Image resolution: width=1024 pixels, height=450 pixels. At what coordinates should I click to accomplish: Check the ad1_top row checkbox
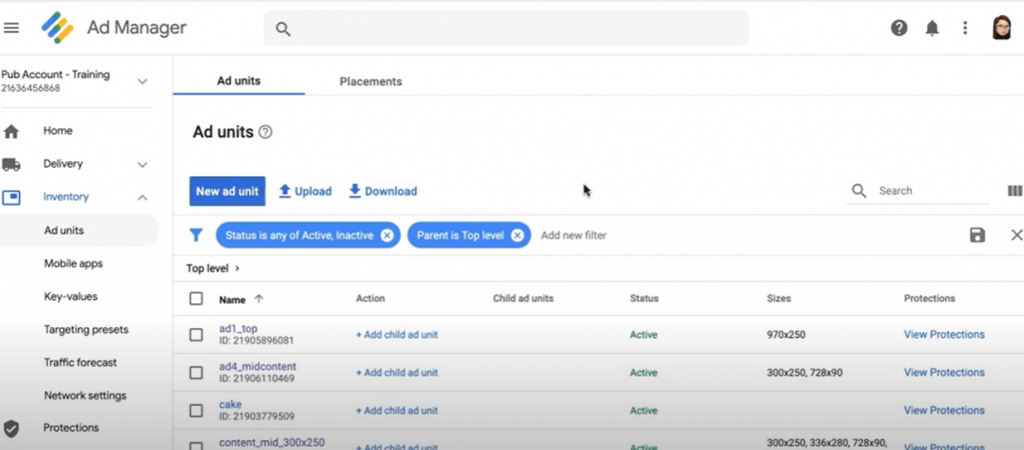coord(196,335)
